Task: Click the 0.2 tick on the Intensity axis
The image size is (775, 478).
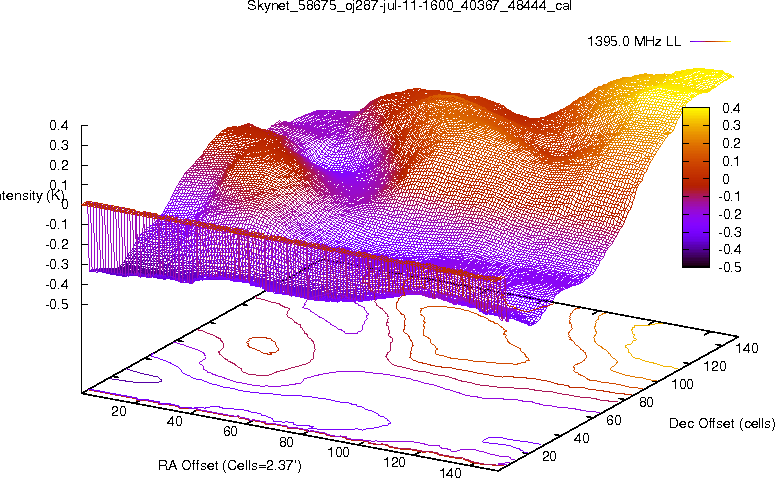Action: 59,165
